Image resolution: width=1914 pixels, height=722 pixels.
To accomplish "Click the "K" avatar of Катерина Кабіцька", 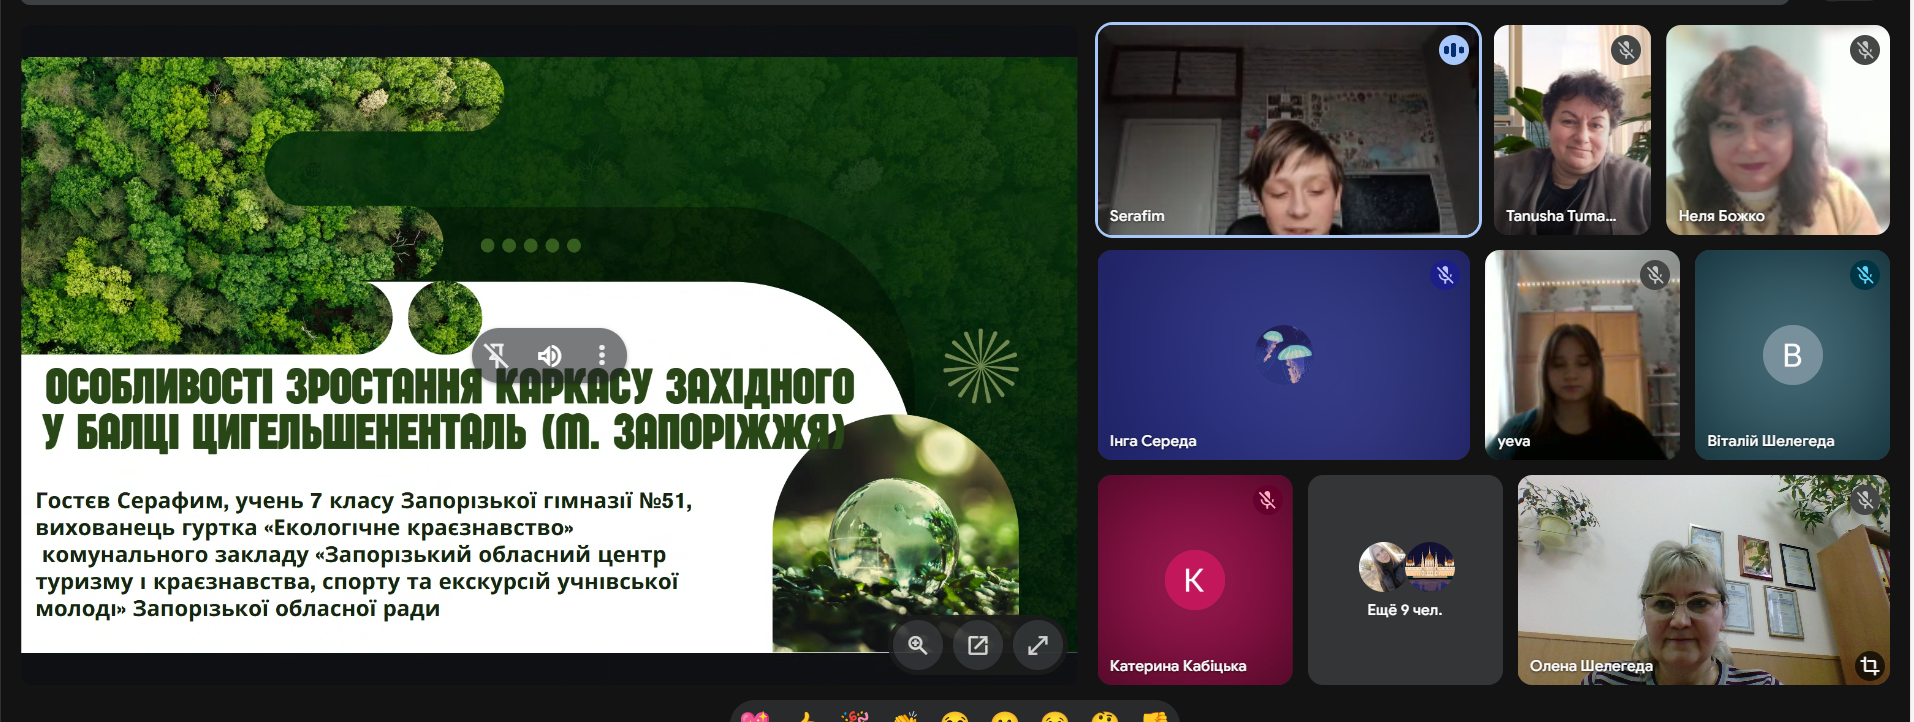I will (1194, 580).
